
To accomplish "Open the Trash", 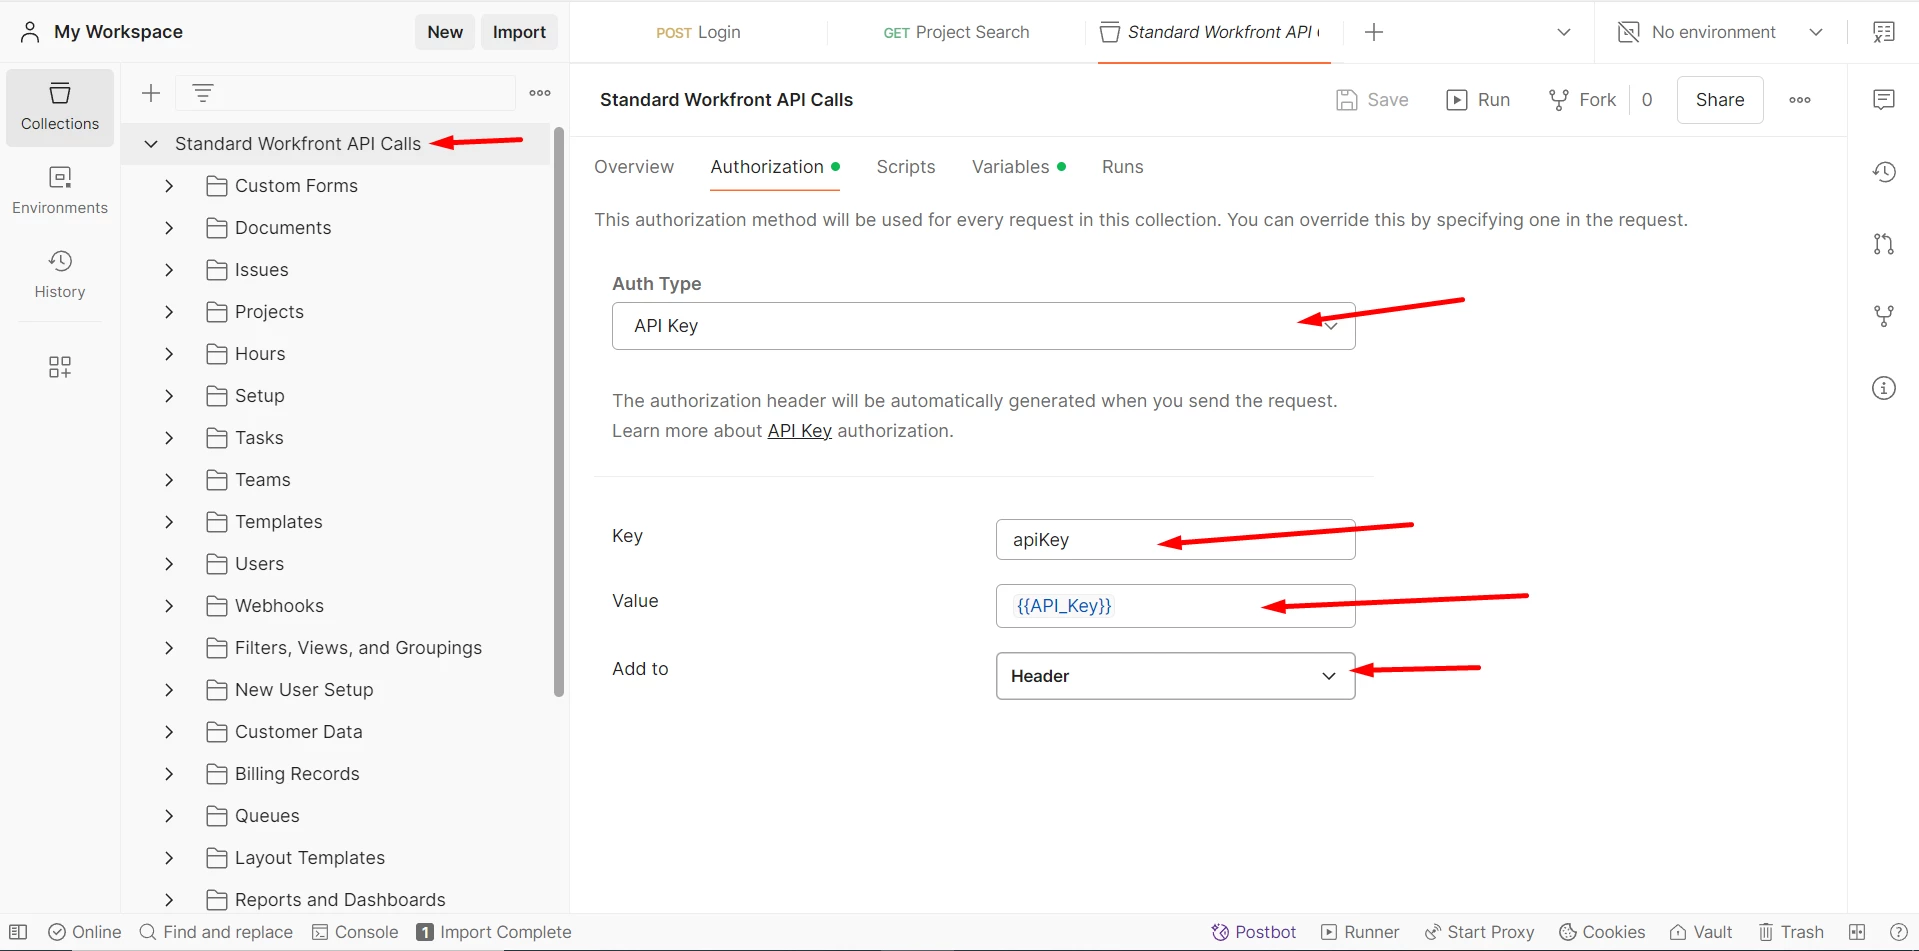I will tap(1791, 932).
